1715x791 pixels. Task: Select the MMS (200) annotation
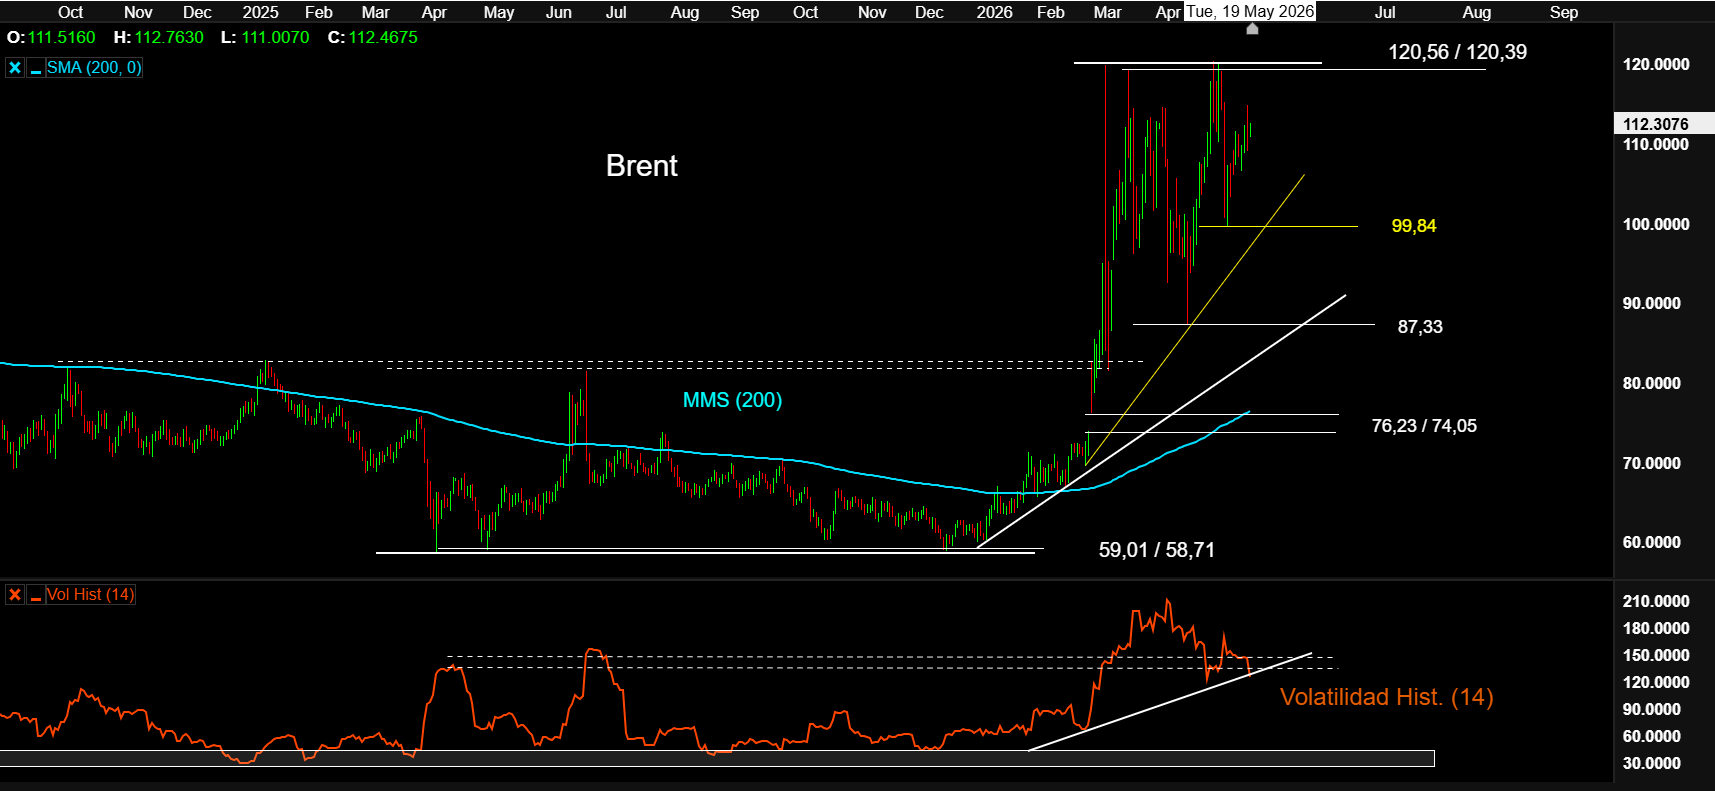(732, 400)
